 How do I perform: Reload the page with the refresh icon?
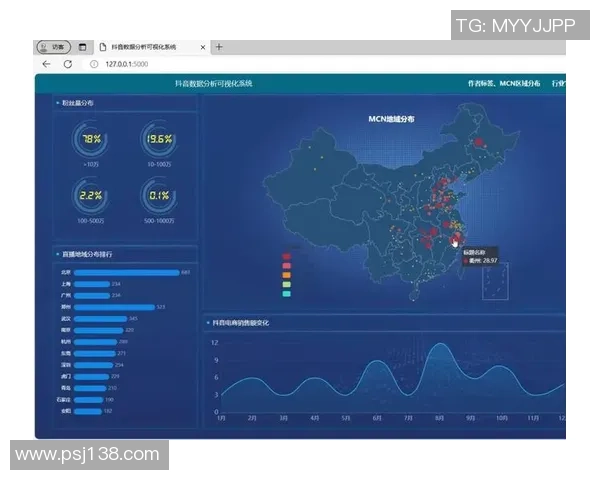(x=67, y=63)
